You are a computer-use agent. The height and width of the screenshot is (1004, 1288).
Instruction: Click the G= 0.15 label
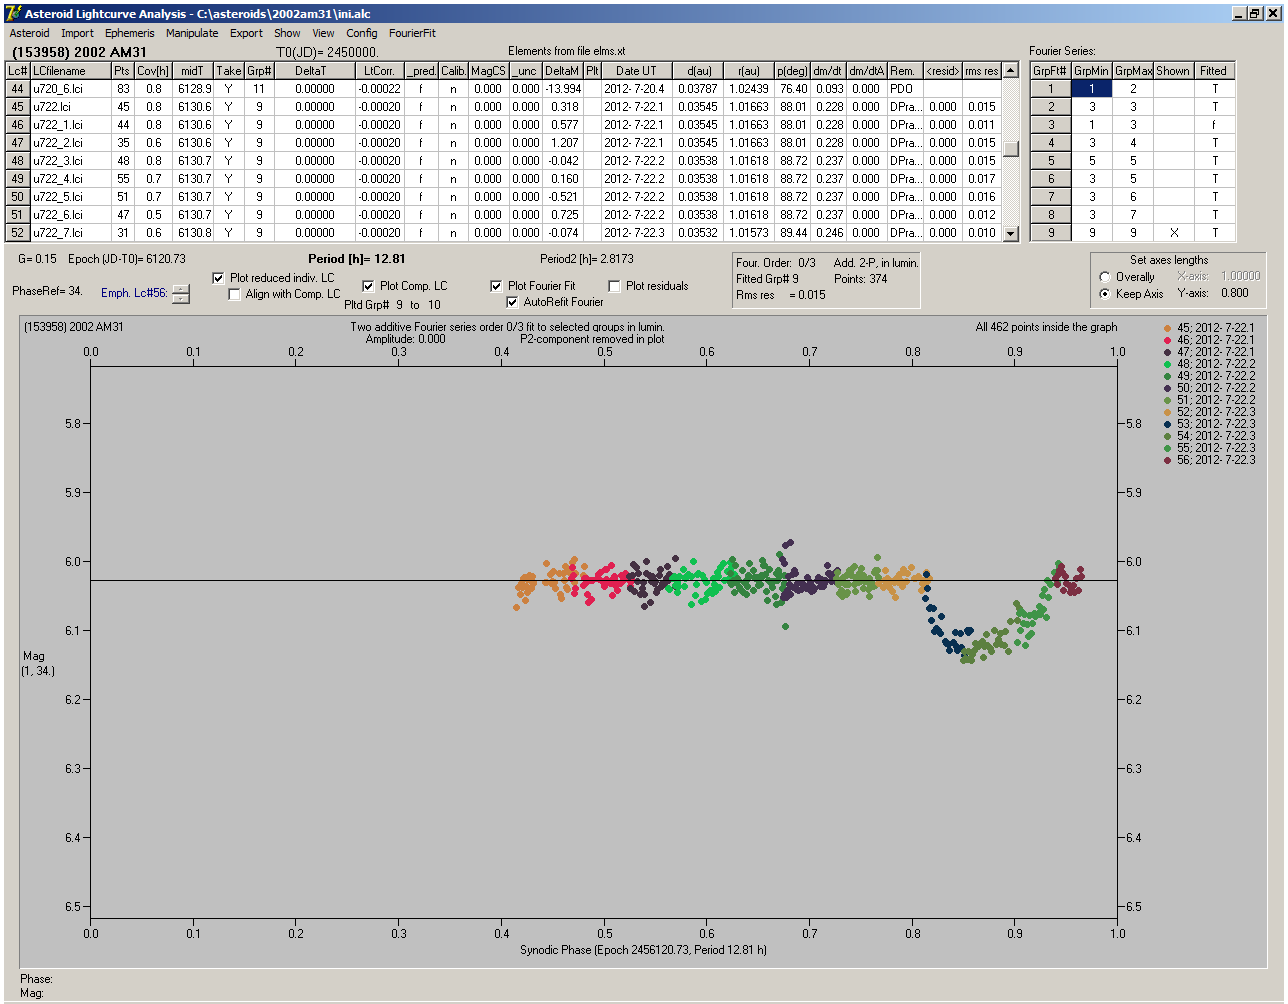tap(38, 259)
